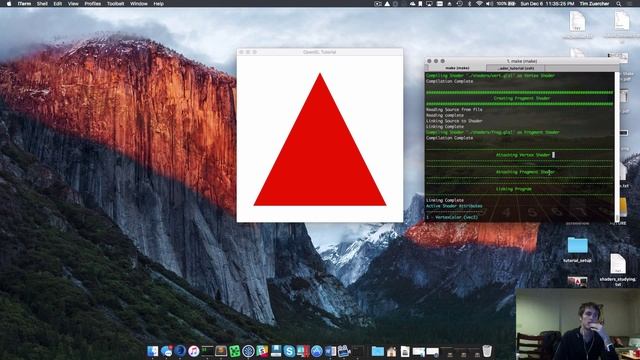
Task: Click the Tim Zuercher user name in menu bar
Action: tap(594, 4)
